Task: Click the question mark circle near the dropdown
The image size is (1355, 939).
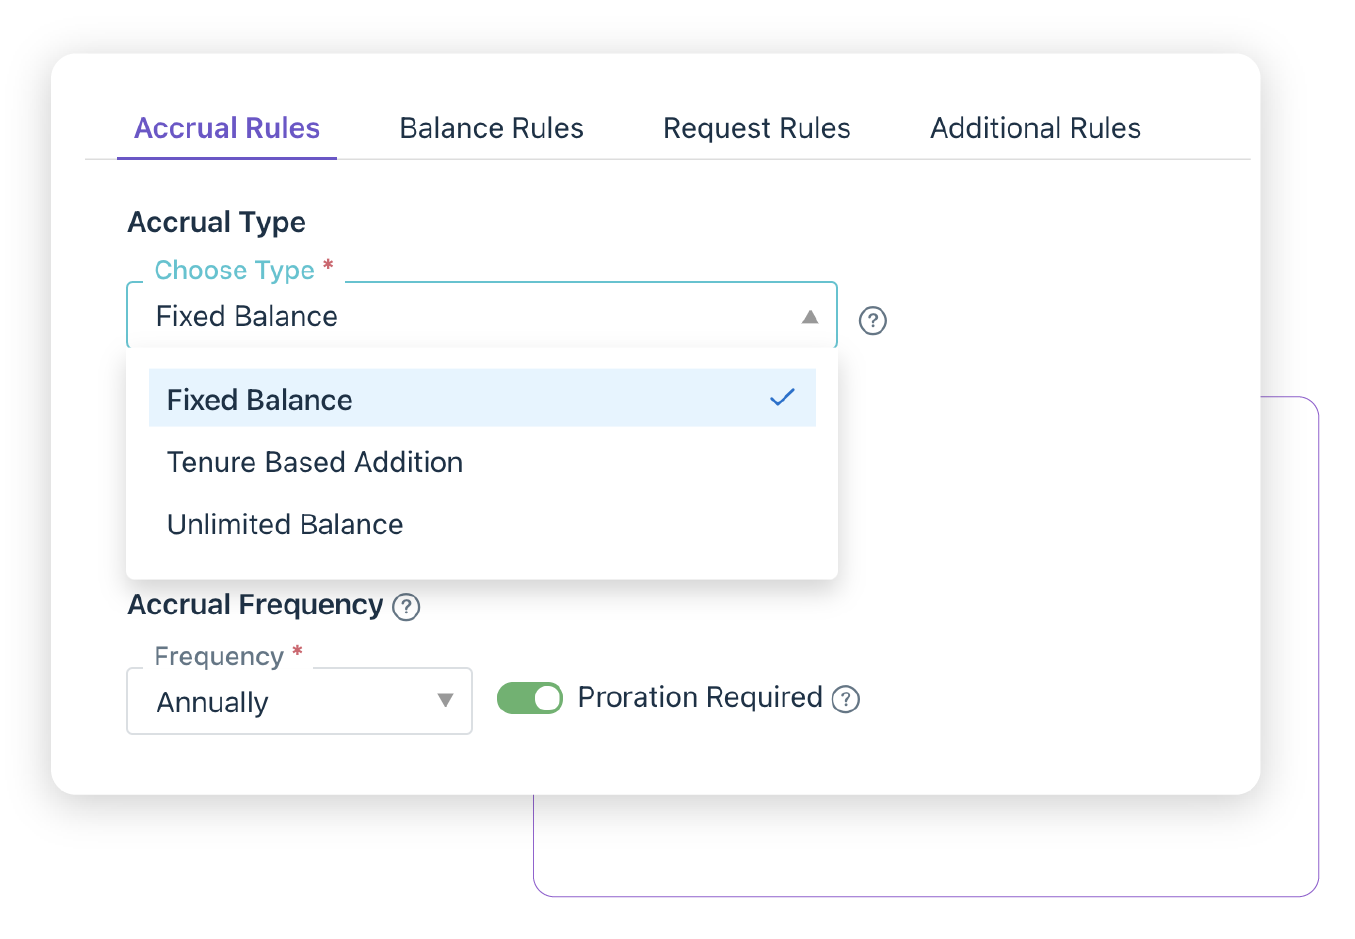Action: tap(872, 320)
